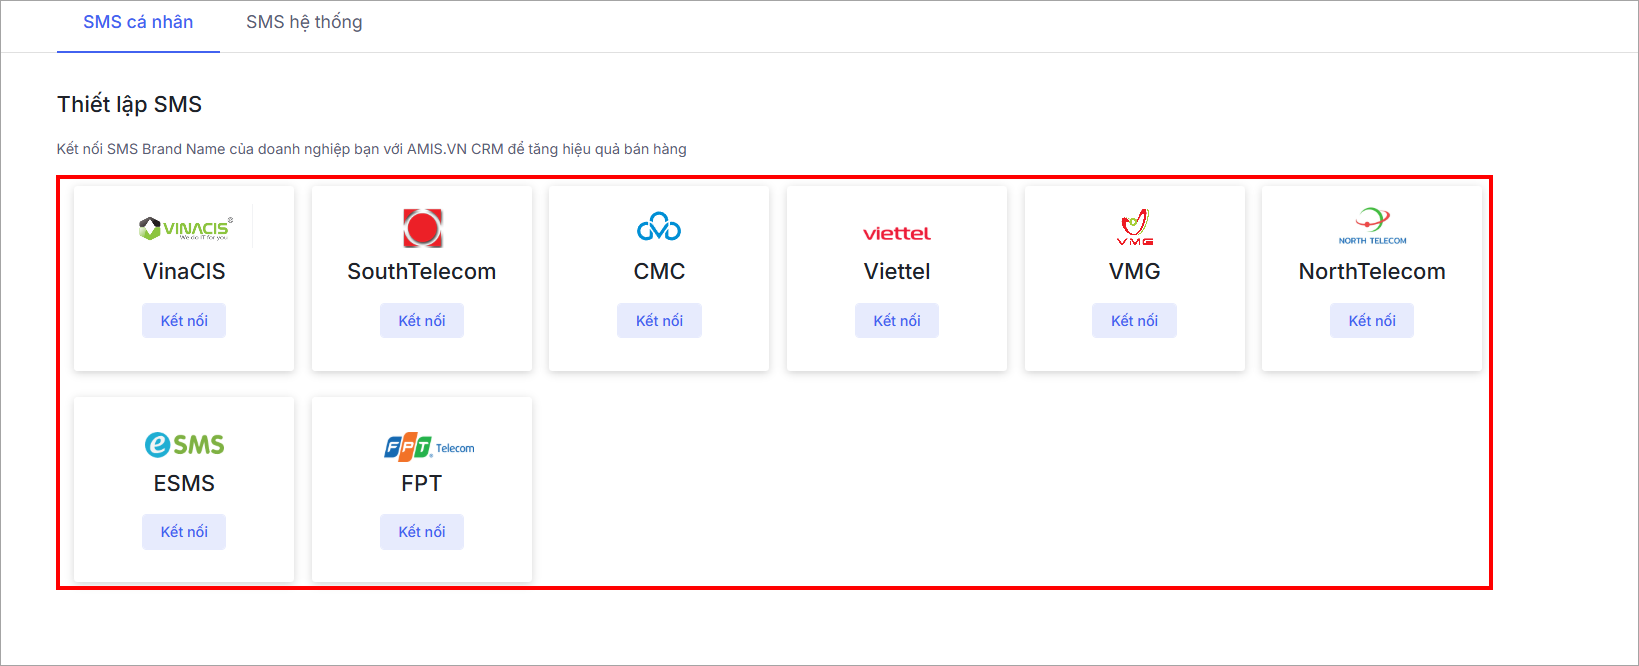Click the Viettel red logo
This screenshot has height=666, width=1639.
[x=897, y=233]
